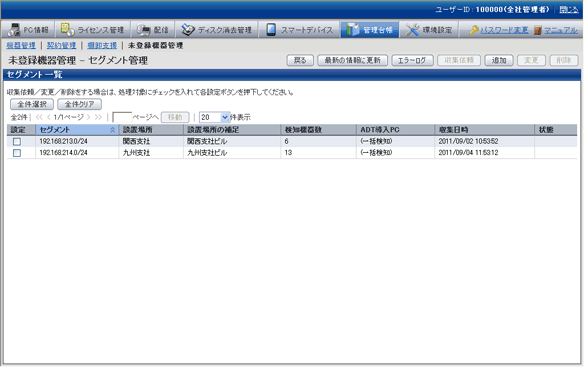Click the ライセンス管理 license icon
The height and width of the screenshot is (367, 584).
click(x=67, y=29)
